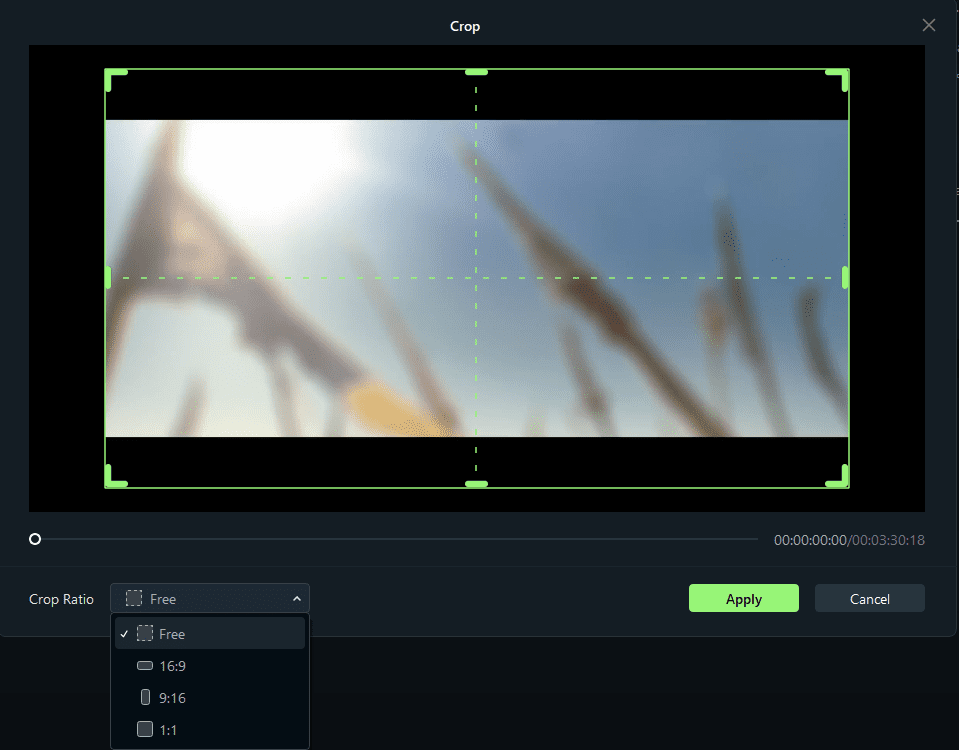The image size is (959, 750).
Task: Apply the crop settings
Action: (744, 598)
